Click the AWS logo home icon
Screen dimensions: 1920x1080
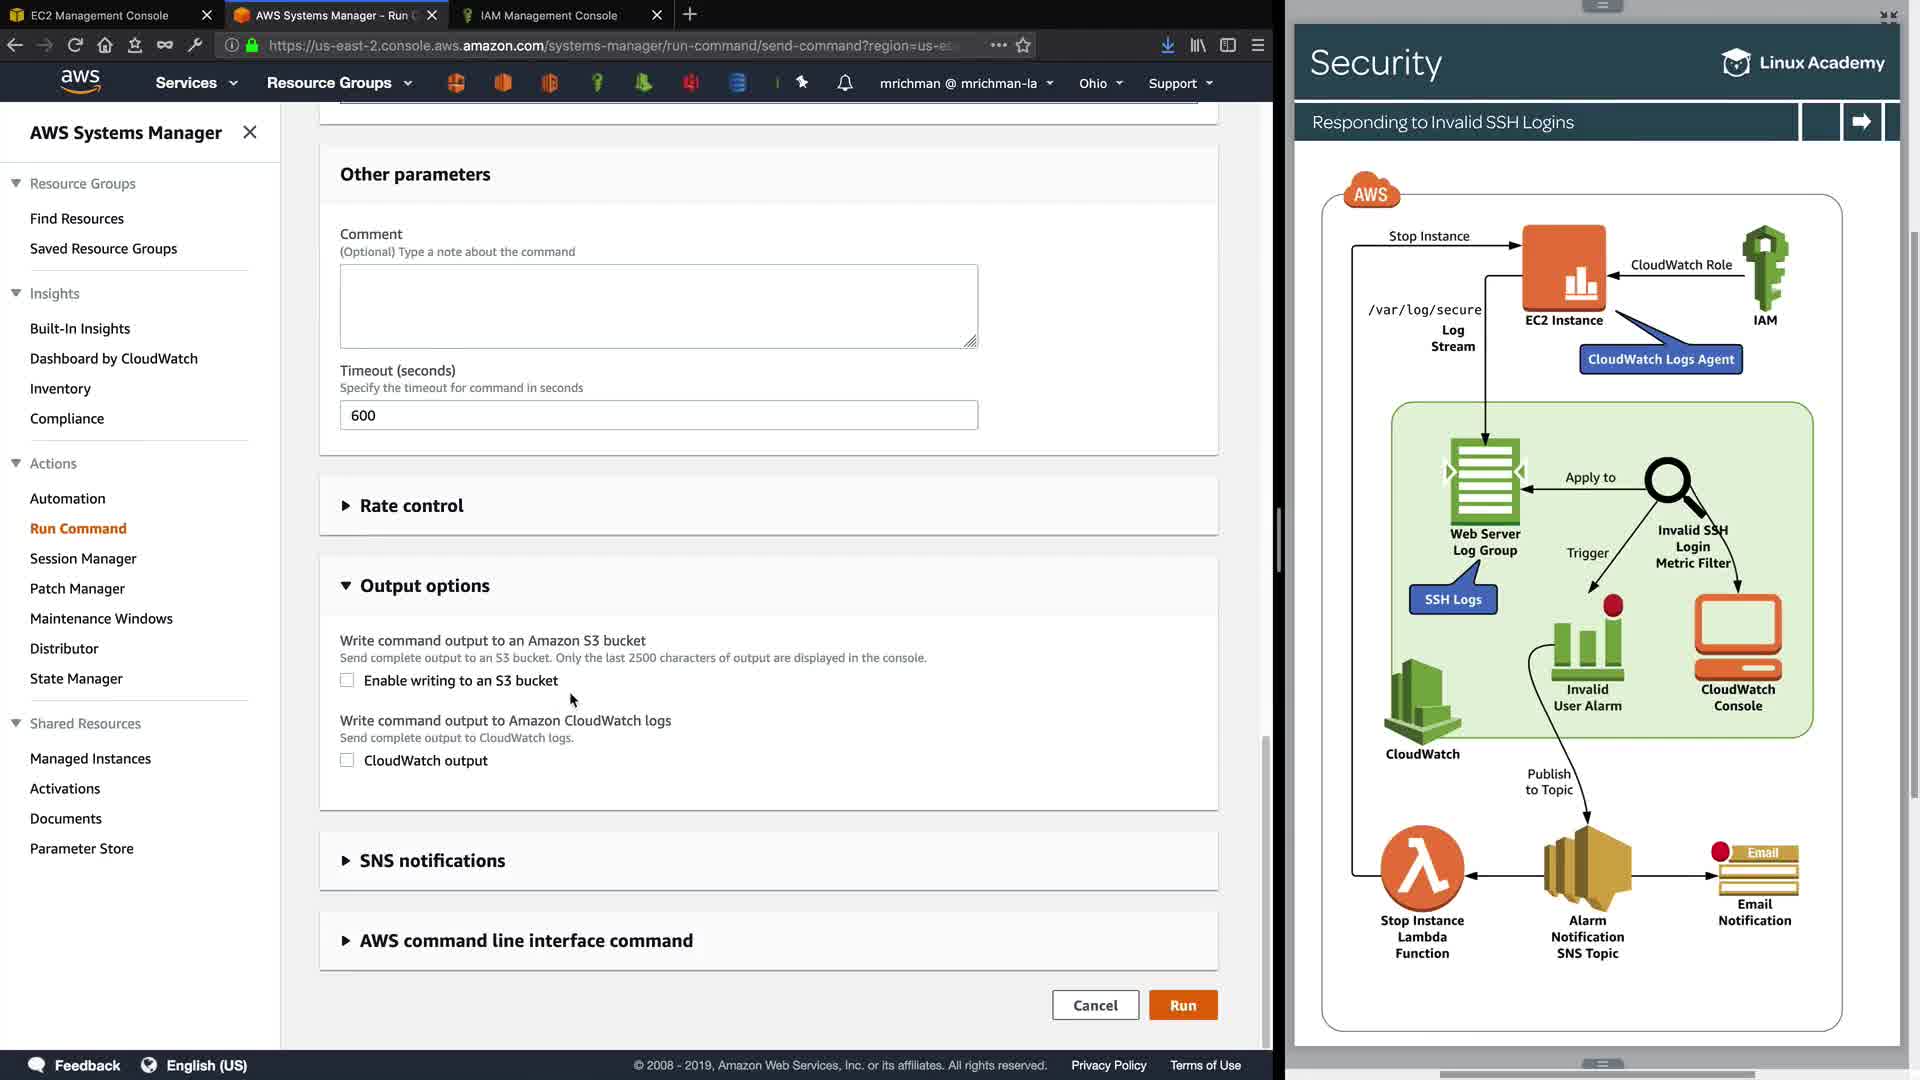[80, 81]
